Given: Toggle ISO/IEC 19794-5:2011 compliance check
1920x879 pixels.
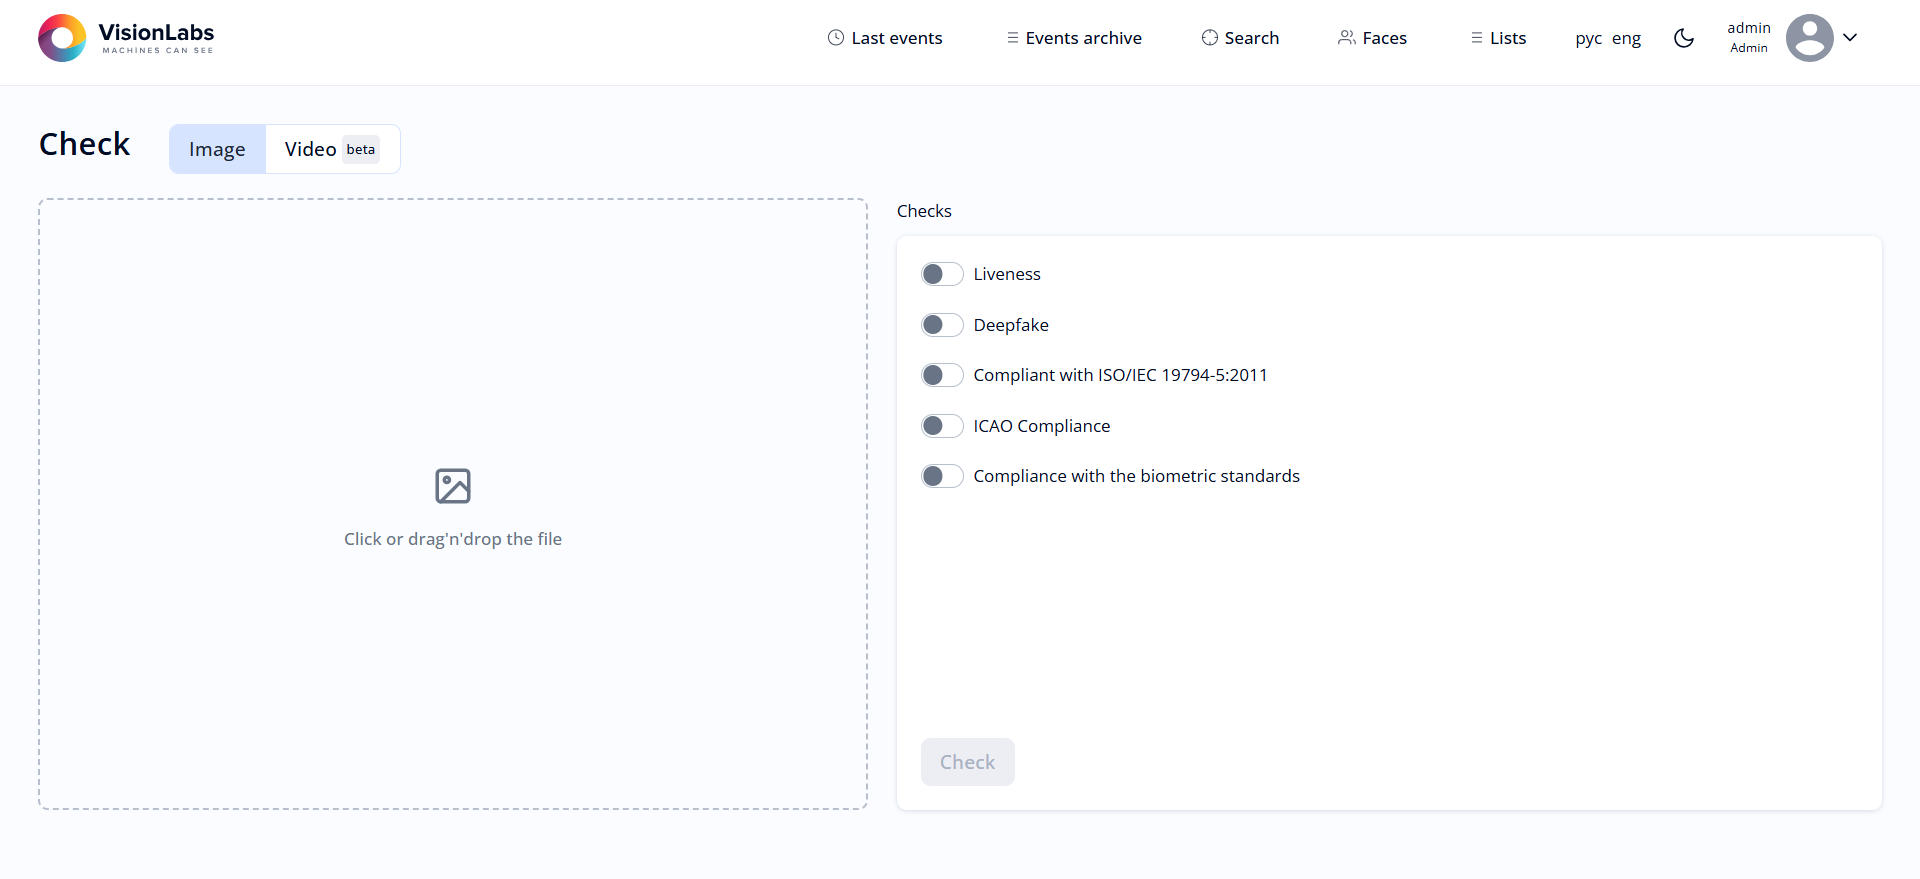Looking at the screenshot, I should [x=942, y=375].
